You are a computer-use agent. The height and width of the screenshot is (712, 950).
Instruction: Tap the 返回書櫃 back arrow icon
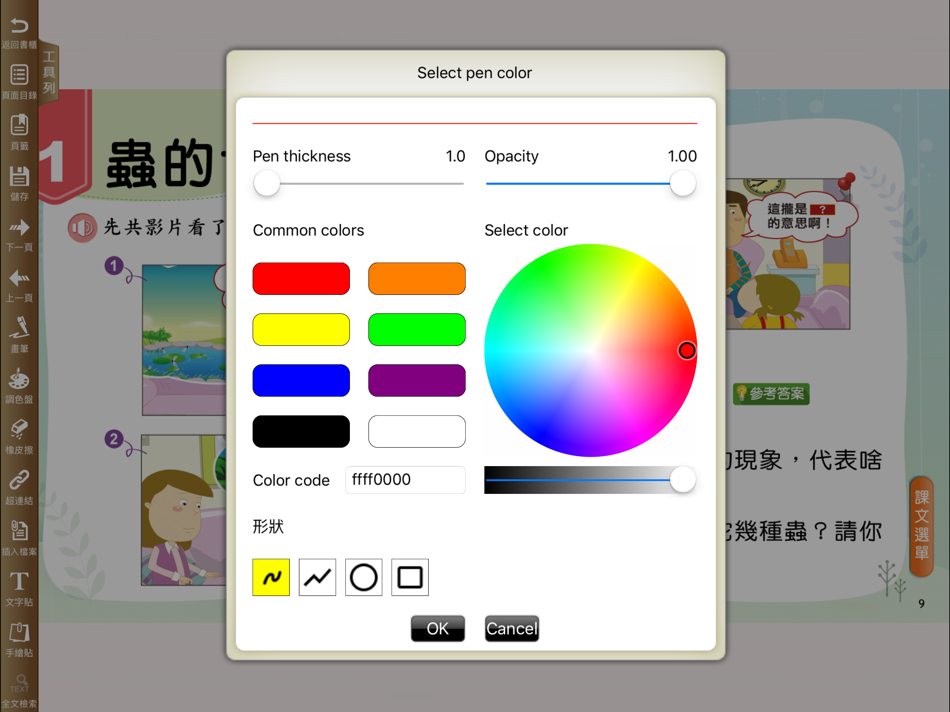(x=19, y=26)
